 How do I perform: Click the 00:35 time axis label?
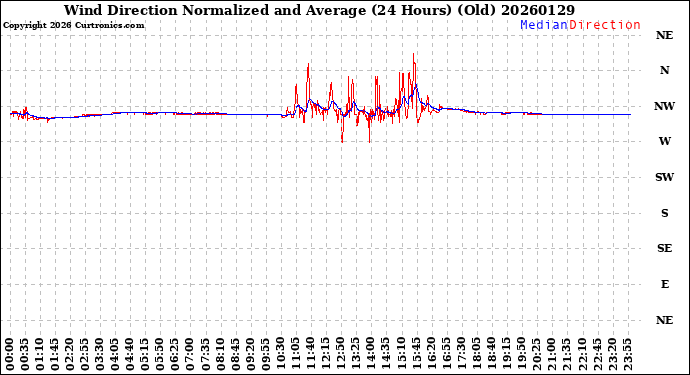26,355
